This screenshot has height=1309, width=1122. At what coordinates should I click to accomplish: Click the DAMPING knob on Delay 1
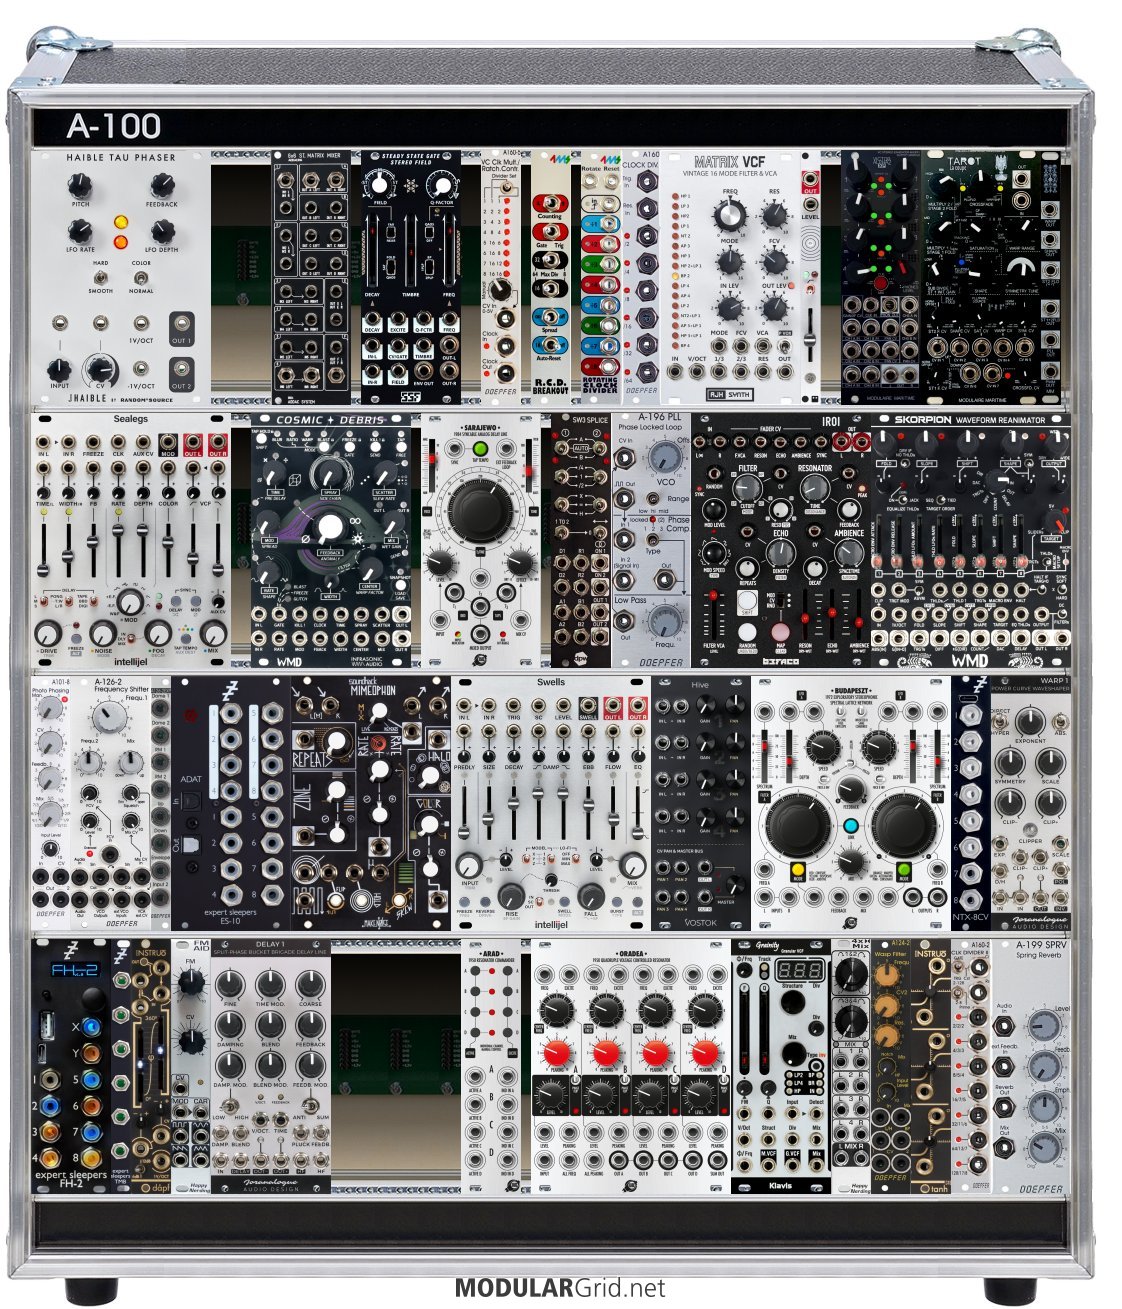230,1023
